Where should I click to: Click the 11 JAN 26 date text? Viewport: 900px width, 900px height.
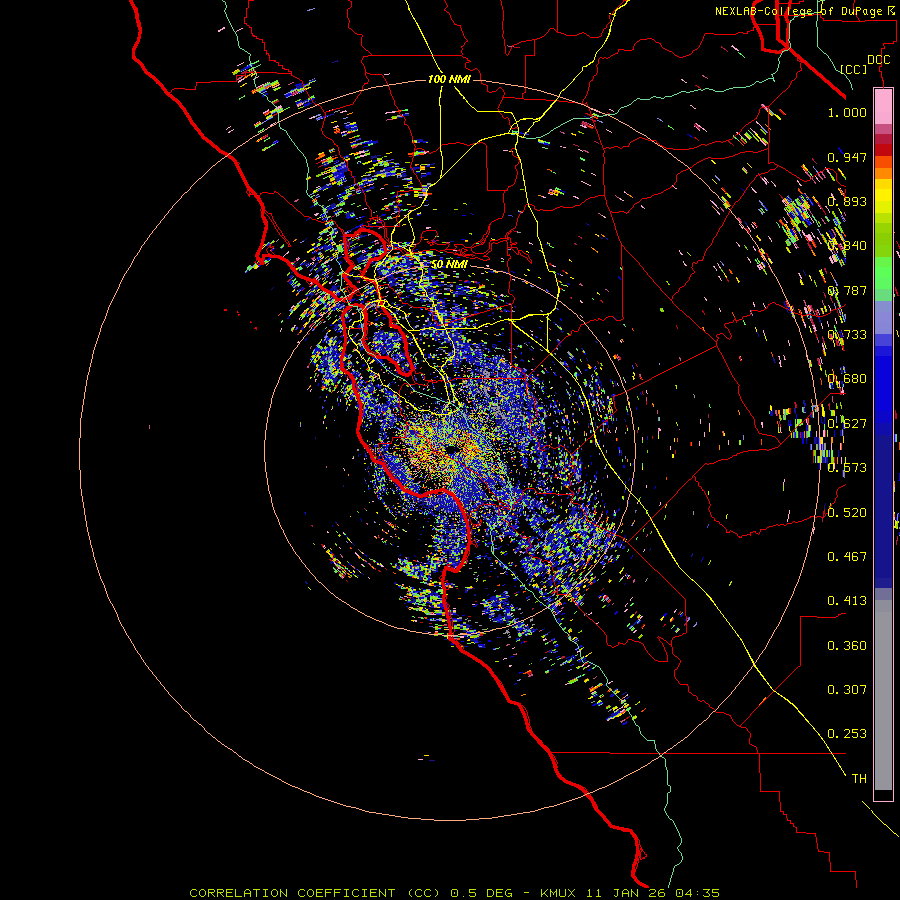coord(626,893)
